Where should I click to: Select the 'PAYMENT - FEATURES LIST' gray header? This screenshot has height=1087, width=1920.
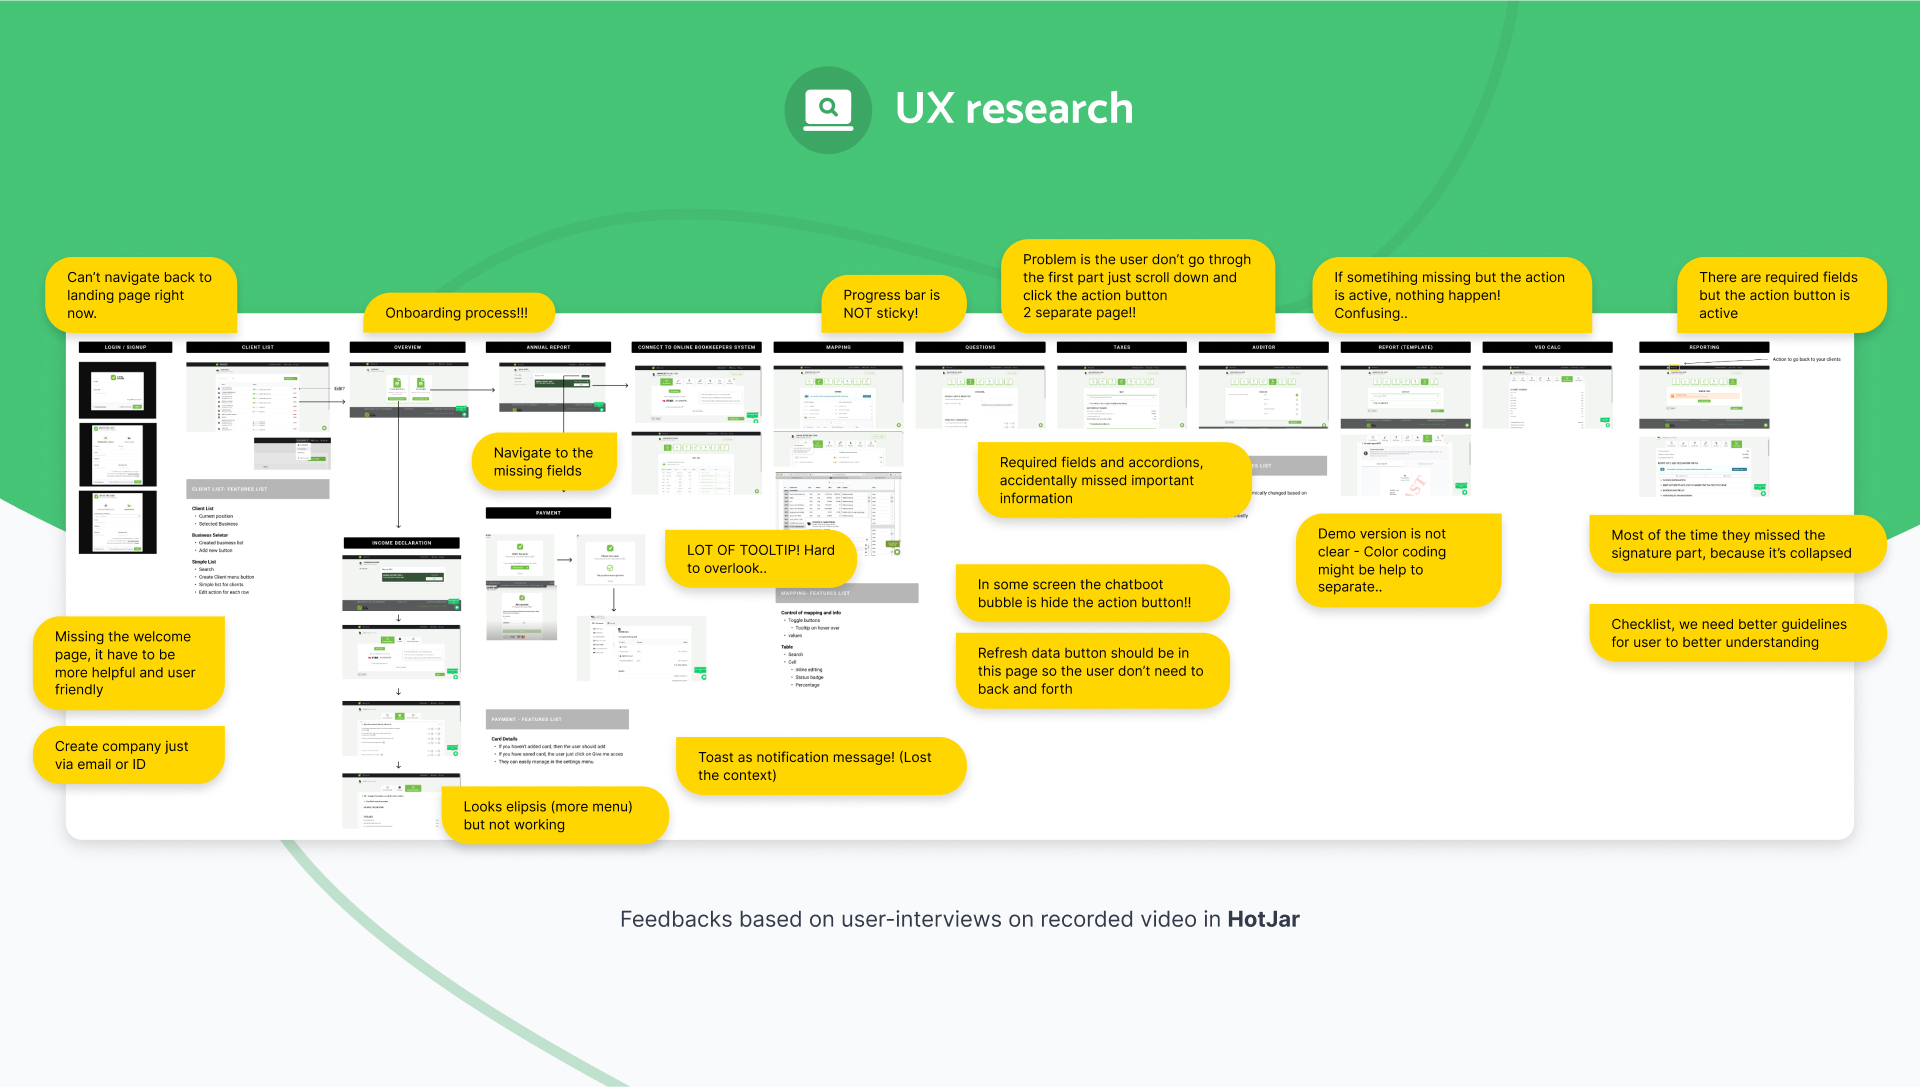[x=557, y=719]
